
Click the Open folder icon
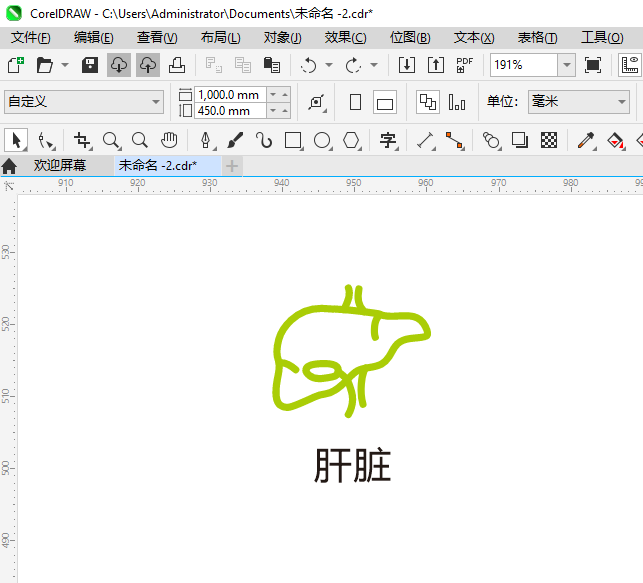tap(44, 65)
